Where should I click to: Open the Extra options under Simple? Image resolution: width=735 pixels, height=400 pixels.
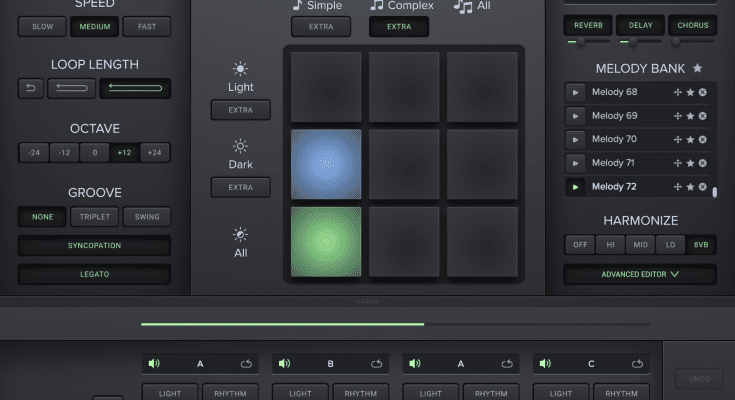coord(321,26)
